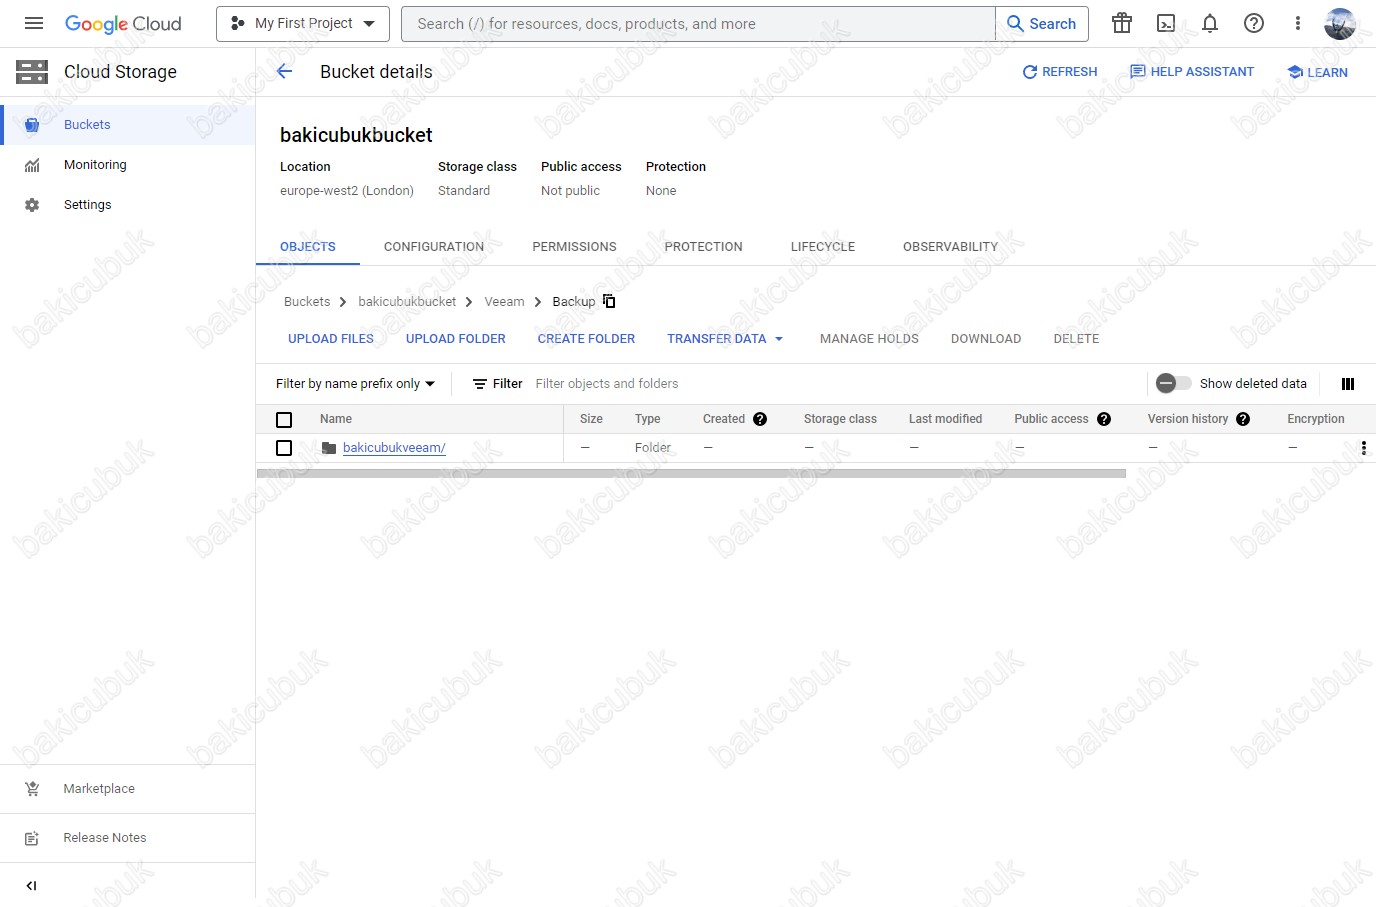The width and height of the screenshot is (1376, 907).
Task: Click the Settings gear icon
Action: 32,205
